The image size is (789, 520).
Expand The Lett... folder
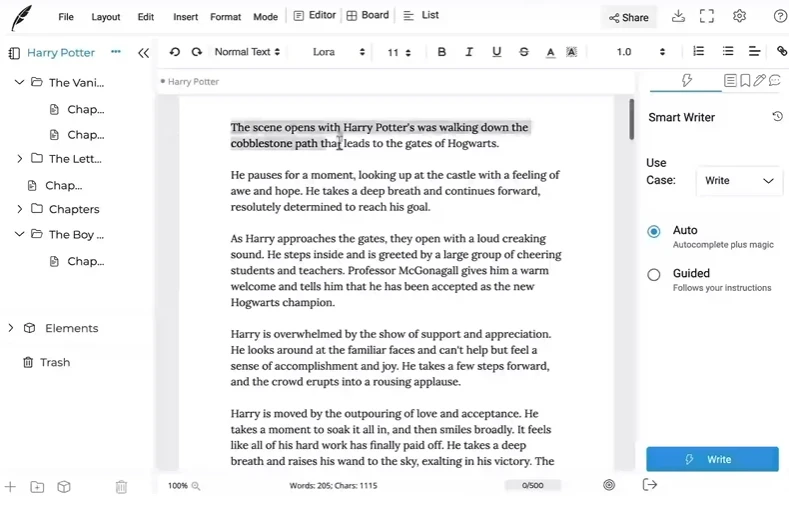click(x=19, y=159)
